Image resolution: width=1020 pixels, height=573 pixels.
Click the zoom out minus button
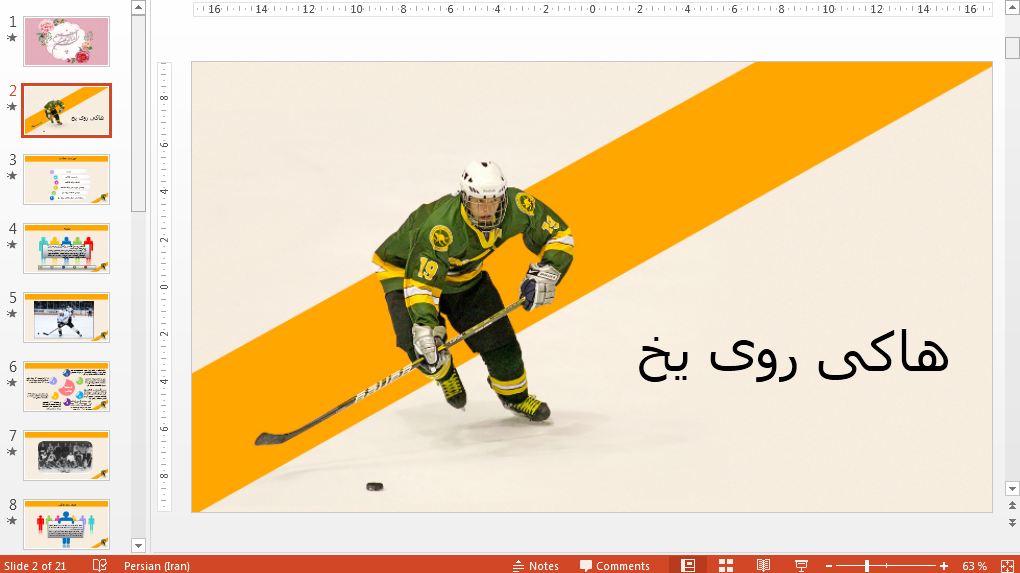828,566
